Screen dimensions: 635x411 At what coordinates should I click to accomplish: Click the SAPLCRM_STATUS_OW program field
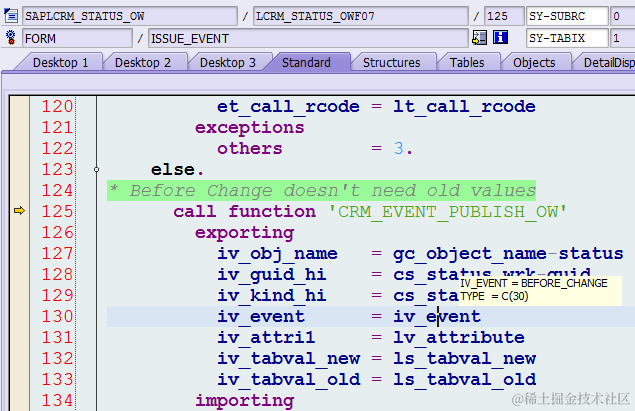130,16
